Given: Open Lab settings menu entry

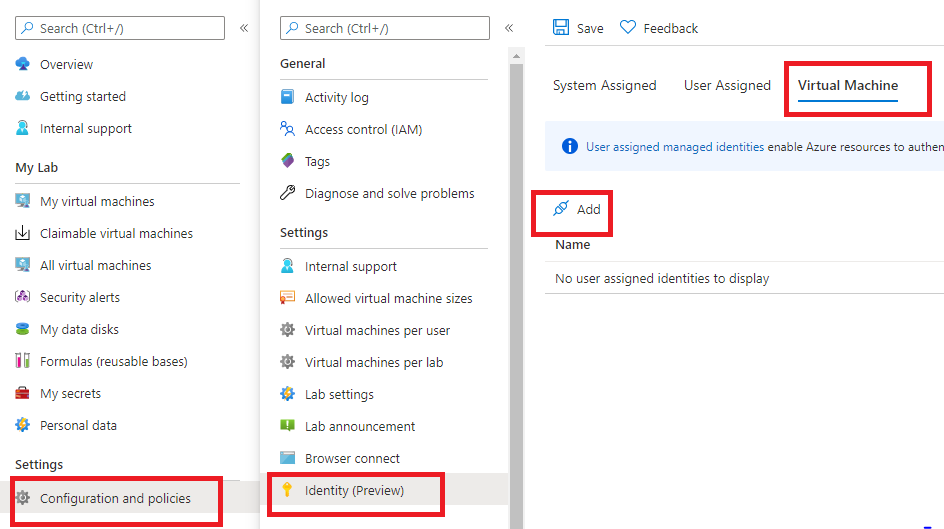Looking at the screenshot, I should [339, 394].
